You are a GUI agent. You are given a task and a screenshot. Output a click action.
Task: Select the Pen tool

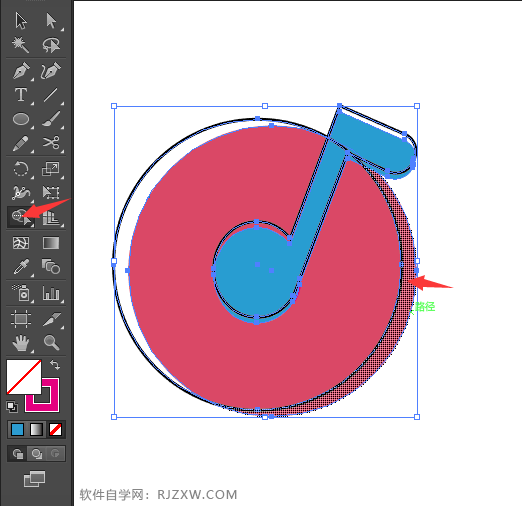[x=21, y=71]
